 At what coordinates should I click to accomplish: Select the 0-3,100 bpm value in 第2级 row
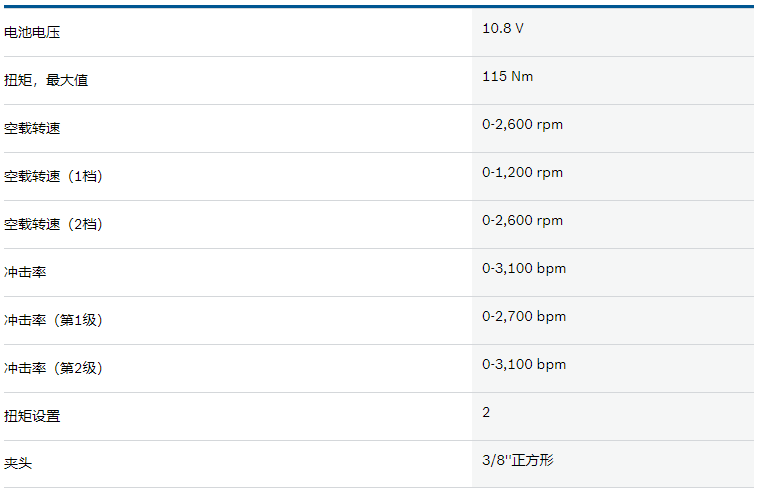524,364
